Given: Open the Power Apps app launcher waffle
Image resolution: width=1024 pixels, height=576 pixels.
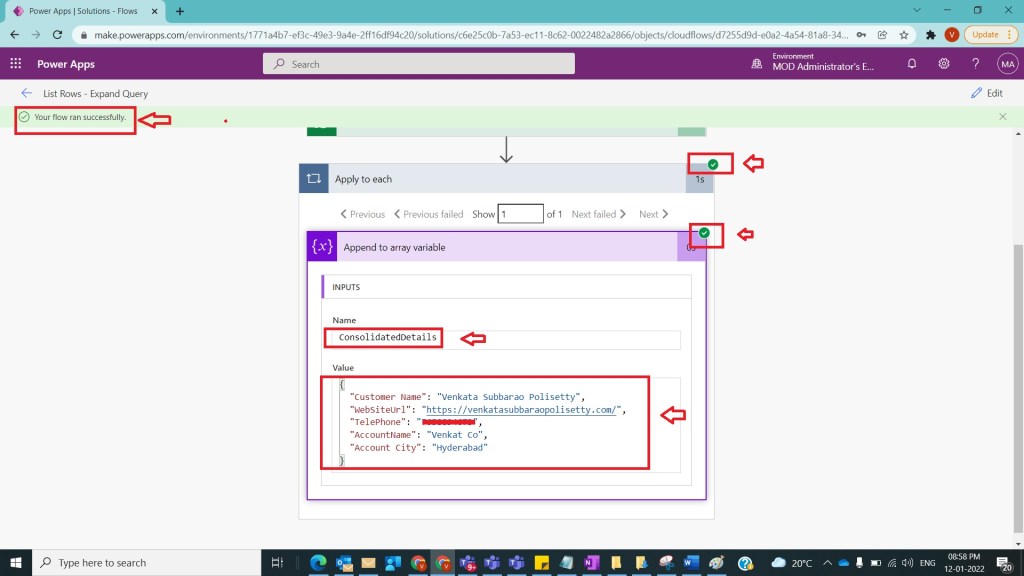Looking at the screenshot, I should 16,63.
